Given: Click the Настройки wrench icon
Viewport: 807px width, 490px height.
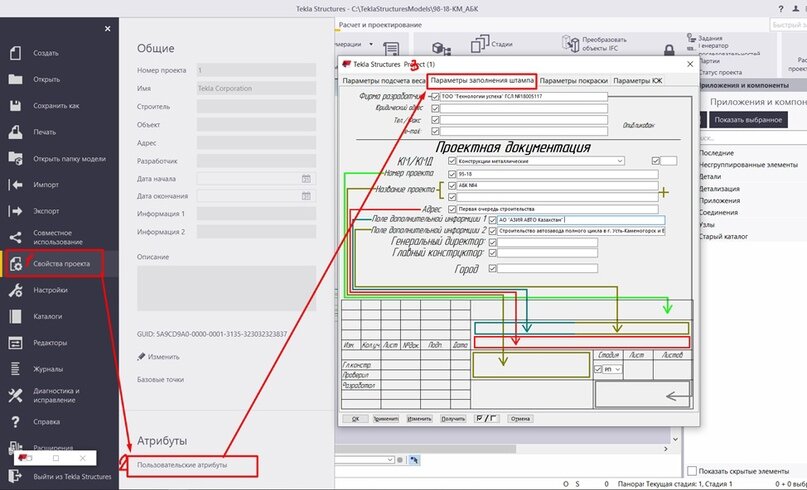Looking at the screenshot, I should (x=15, y=290).
